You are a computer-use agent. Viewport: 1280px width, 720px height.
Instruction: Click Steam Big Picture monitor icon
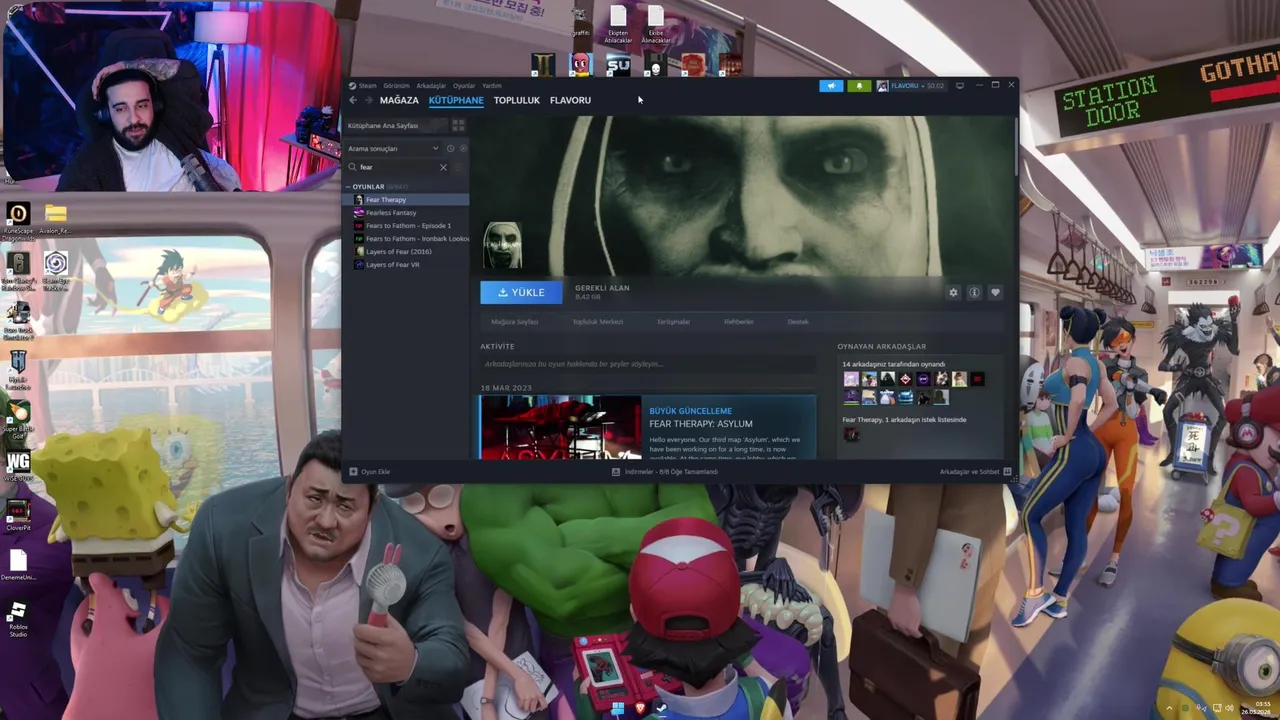960,86
